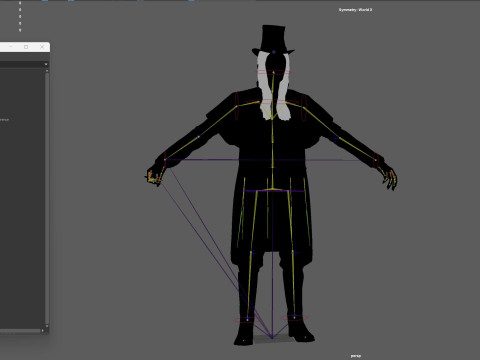Minimize the floating panel window
Screen dimensions: 480x360
tap(10, 47)
